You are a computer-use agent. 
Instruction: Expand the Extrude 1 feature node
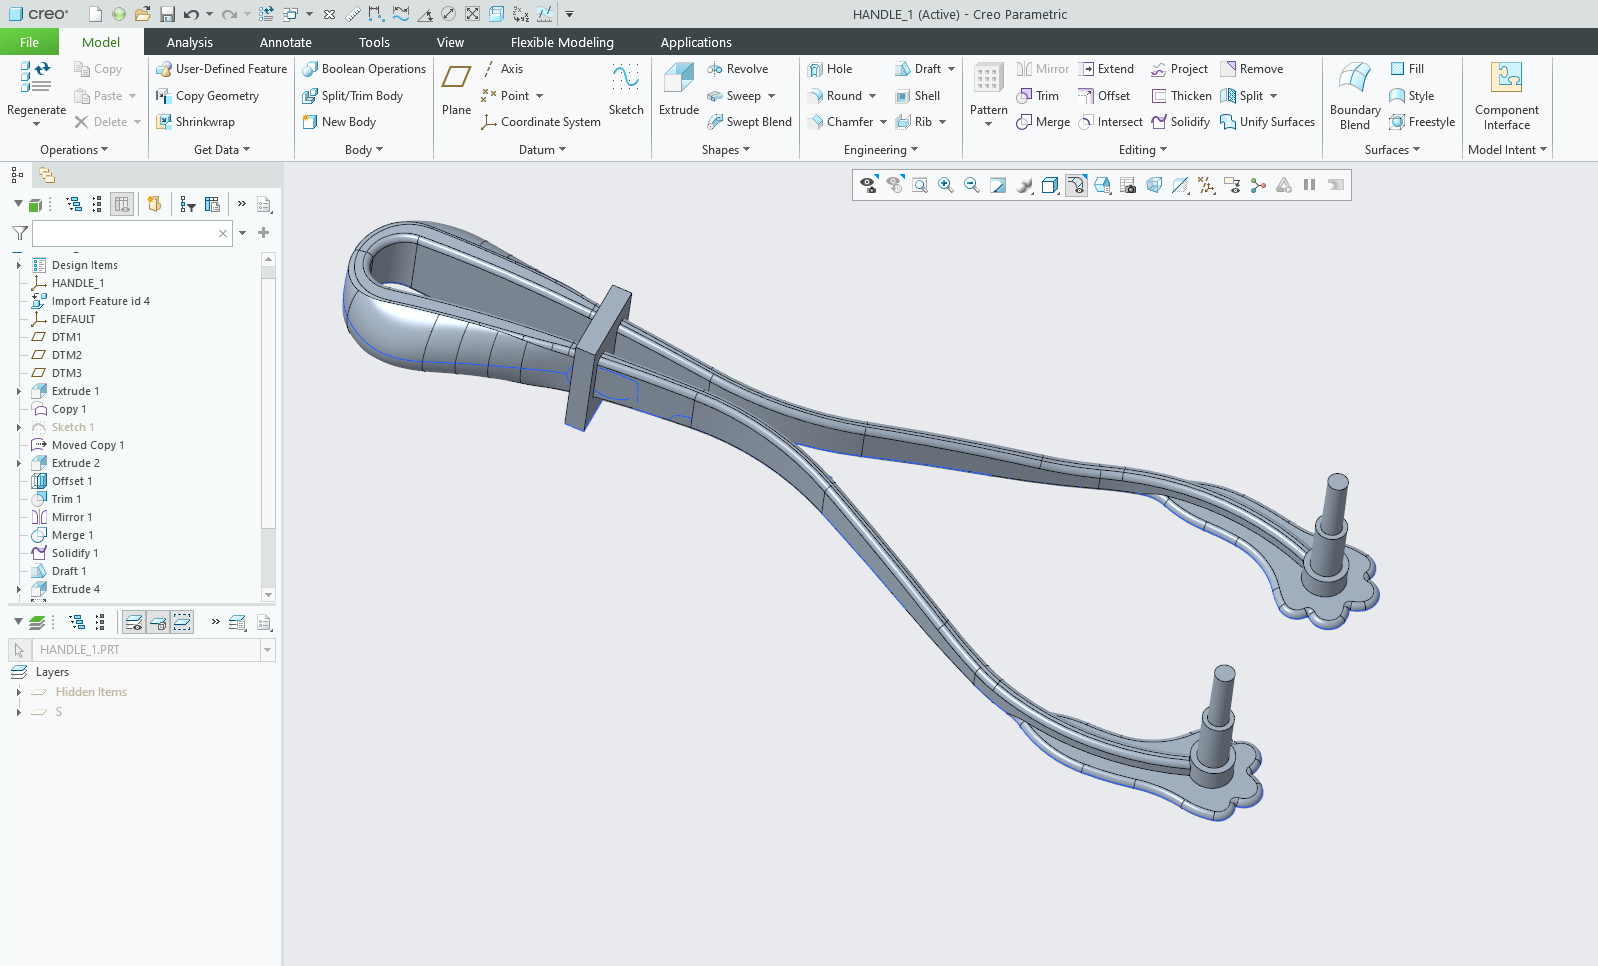pos(19,391)
